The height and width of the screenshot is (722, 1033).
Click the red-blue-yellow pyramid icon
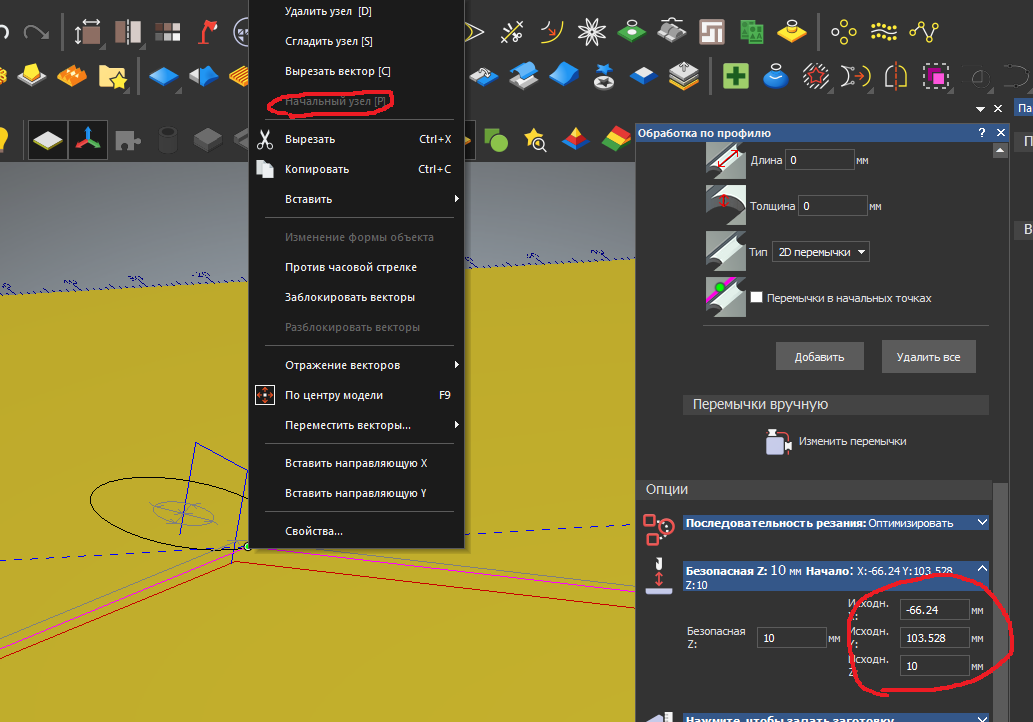(575, 139)
